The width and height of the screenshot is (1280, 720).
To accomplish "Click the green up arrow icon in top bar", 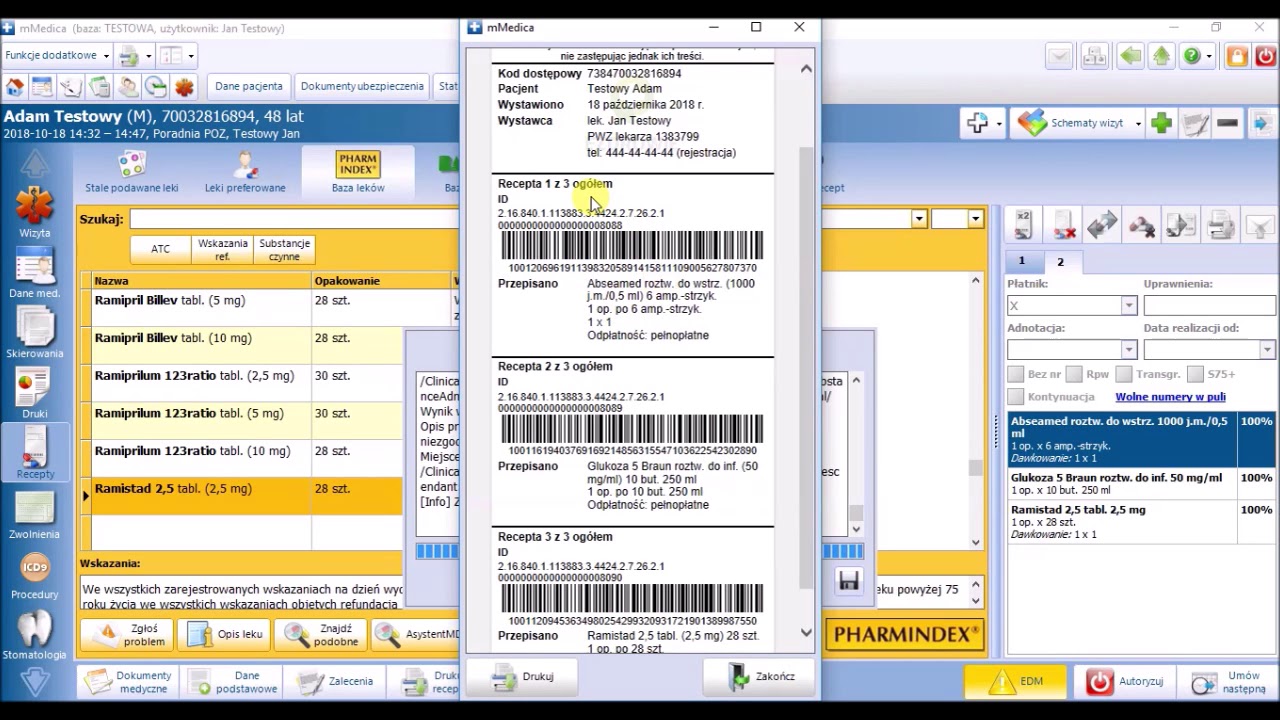I will [1161, 56].
